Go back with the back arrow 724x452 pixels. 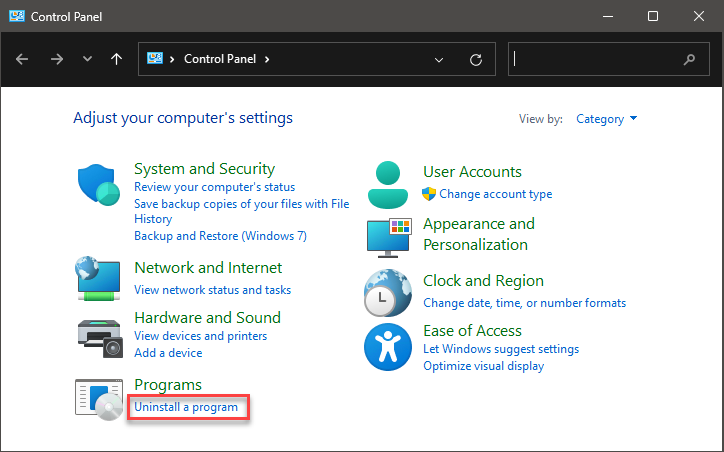(x=22, y=59)
